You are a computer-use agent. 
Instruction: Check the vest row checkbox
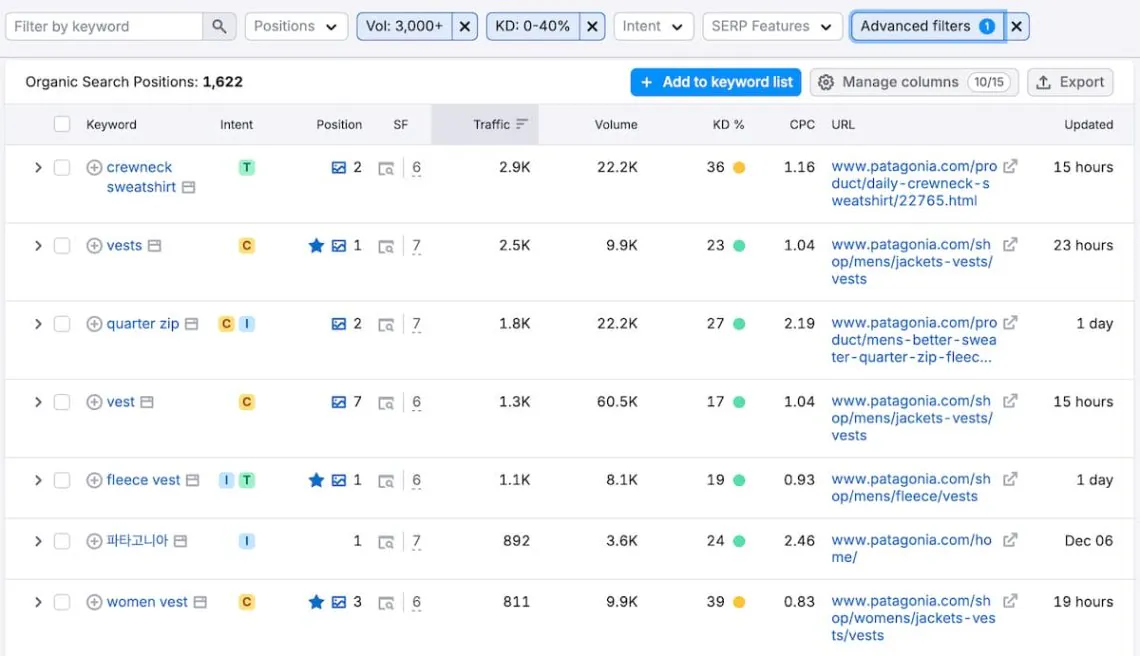point(62,402)
